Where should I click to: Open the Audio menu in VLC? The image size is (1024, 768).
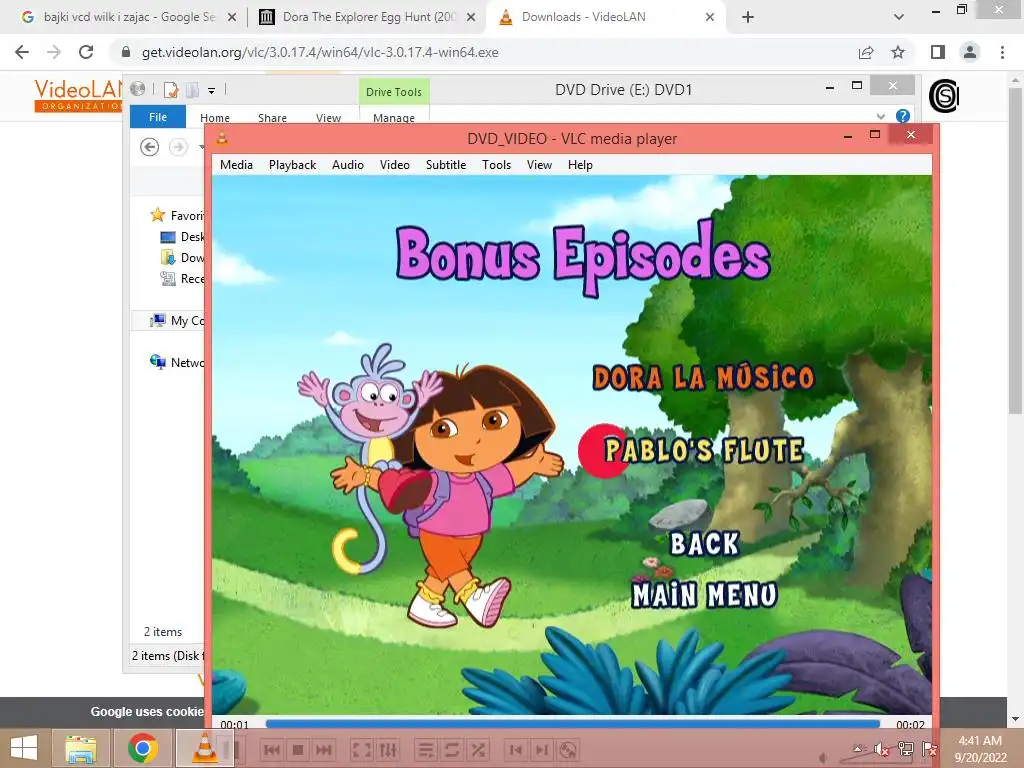347,165
